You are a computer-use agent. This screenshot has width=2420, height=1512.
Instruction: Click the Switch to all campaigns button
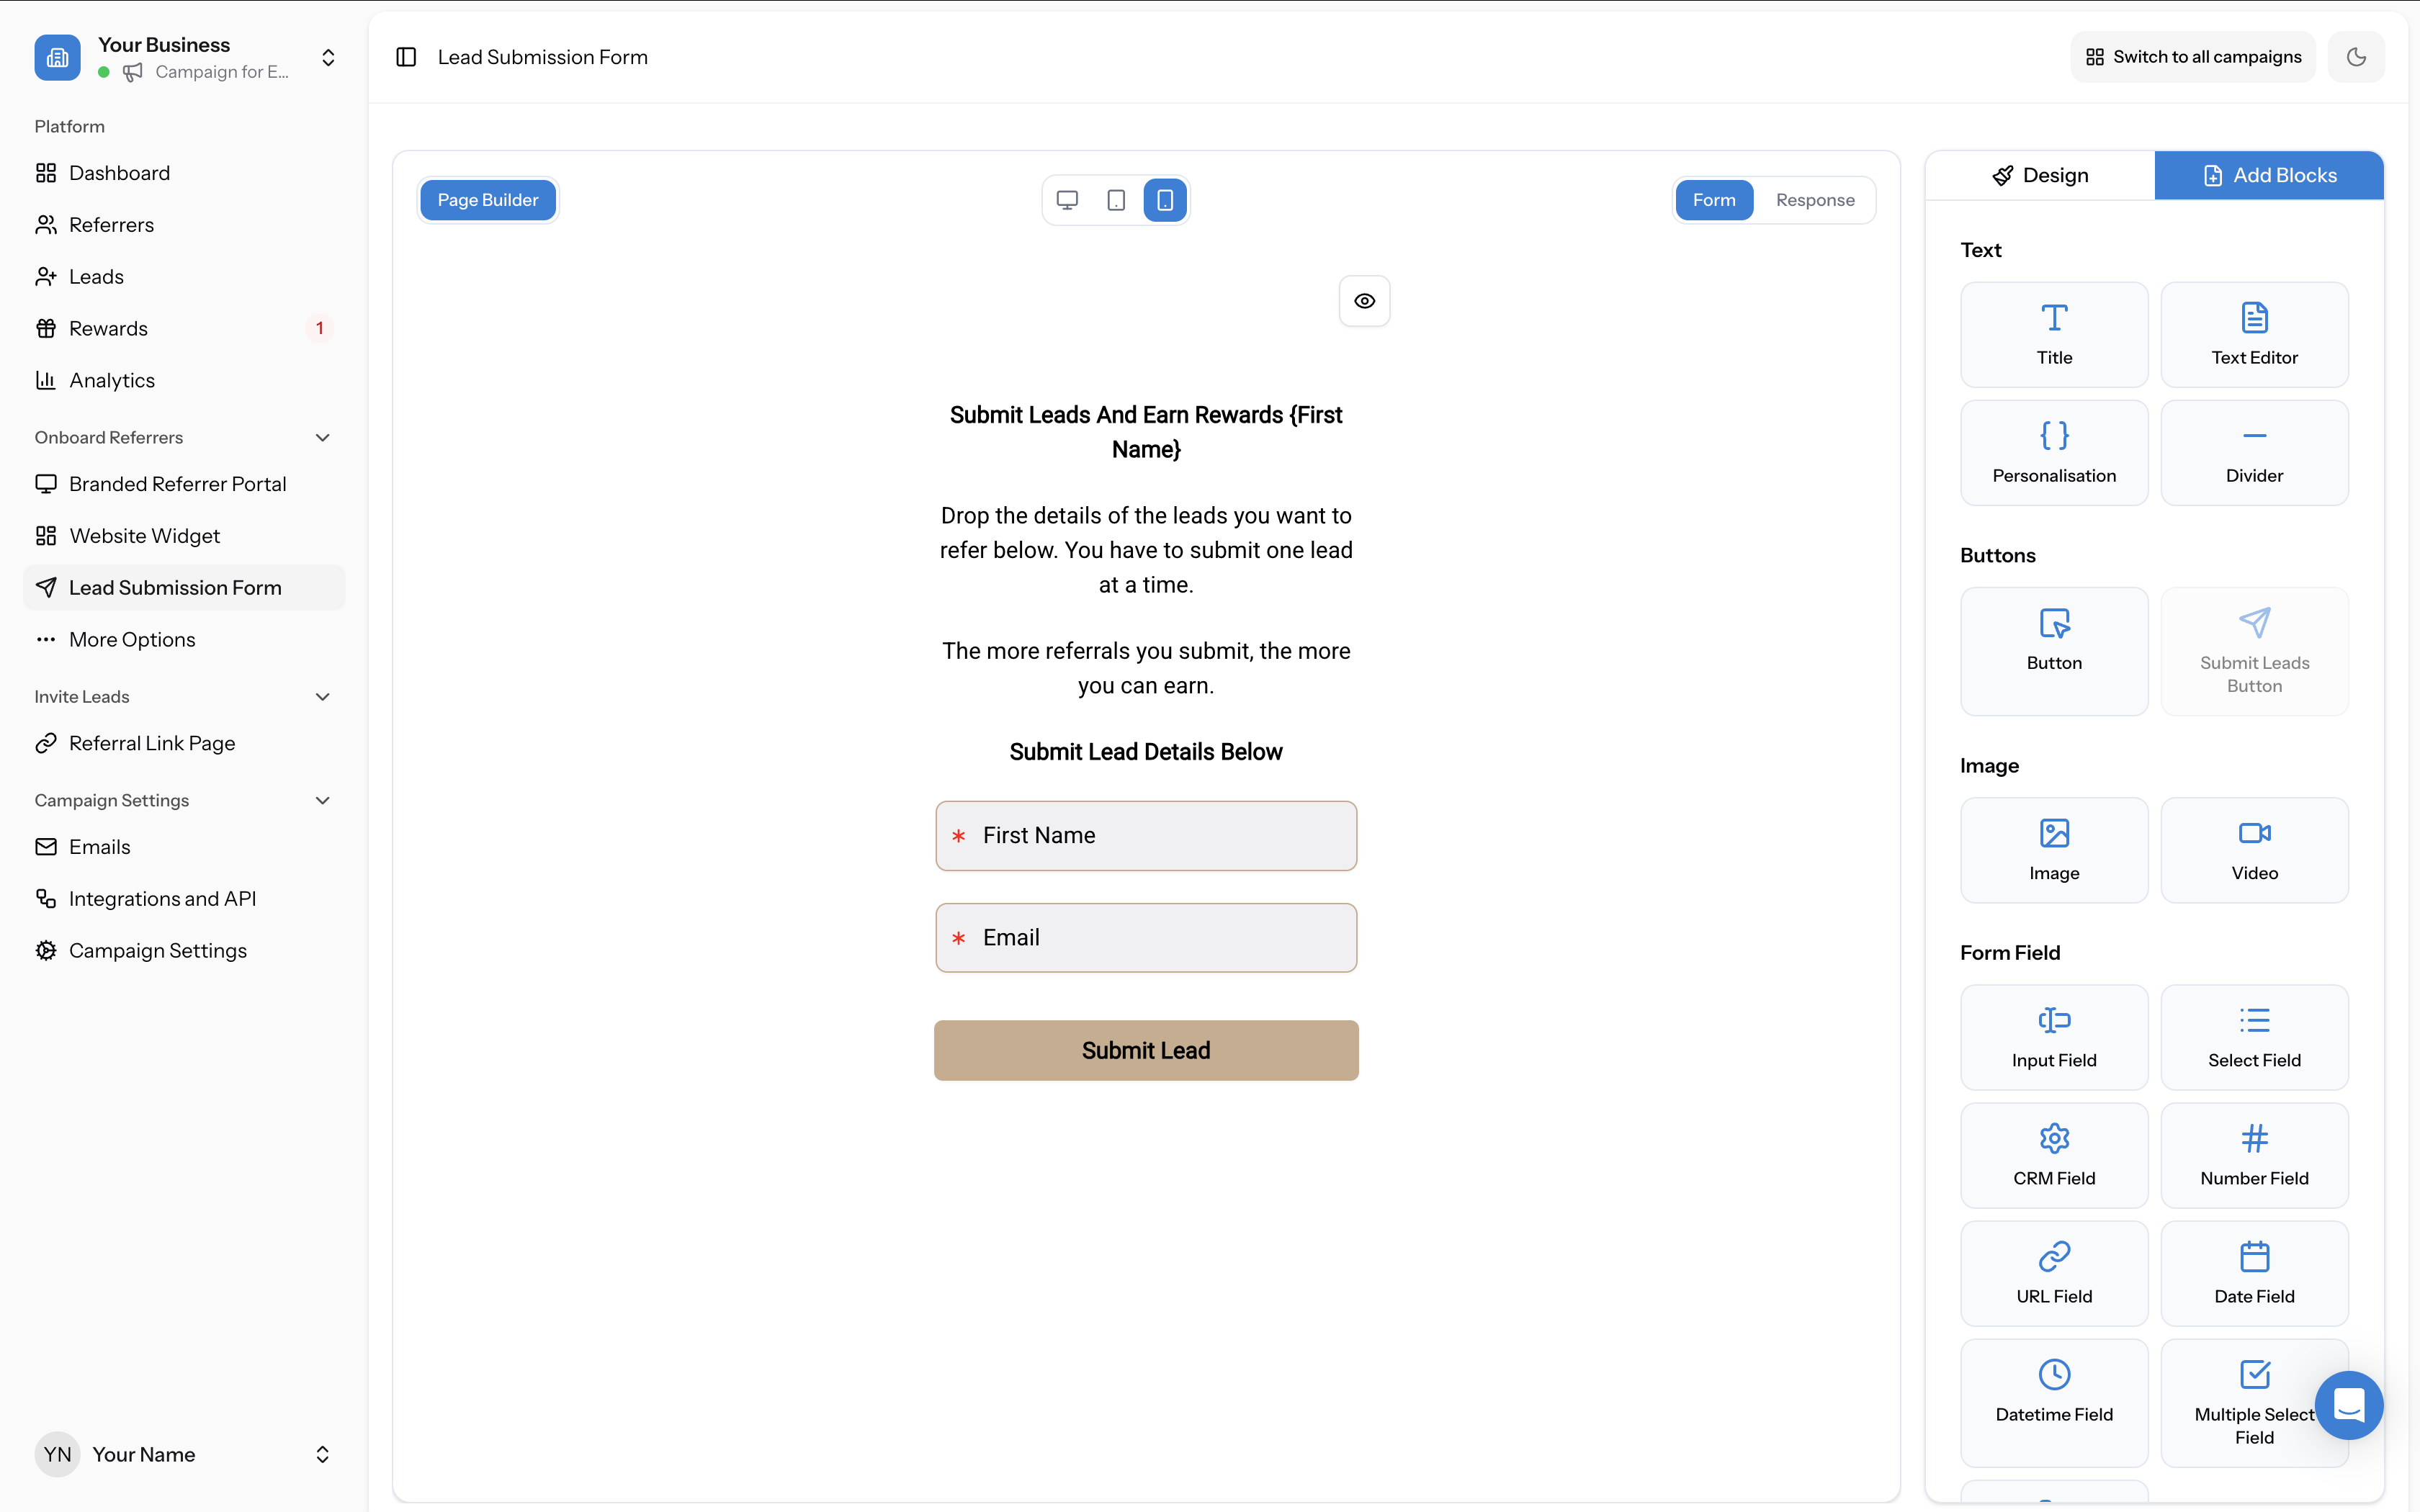(2192, 57)
